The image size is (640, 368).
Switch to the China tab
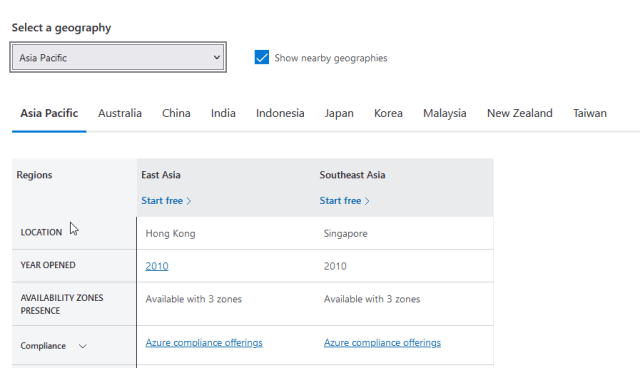(176, 113)
